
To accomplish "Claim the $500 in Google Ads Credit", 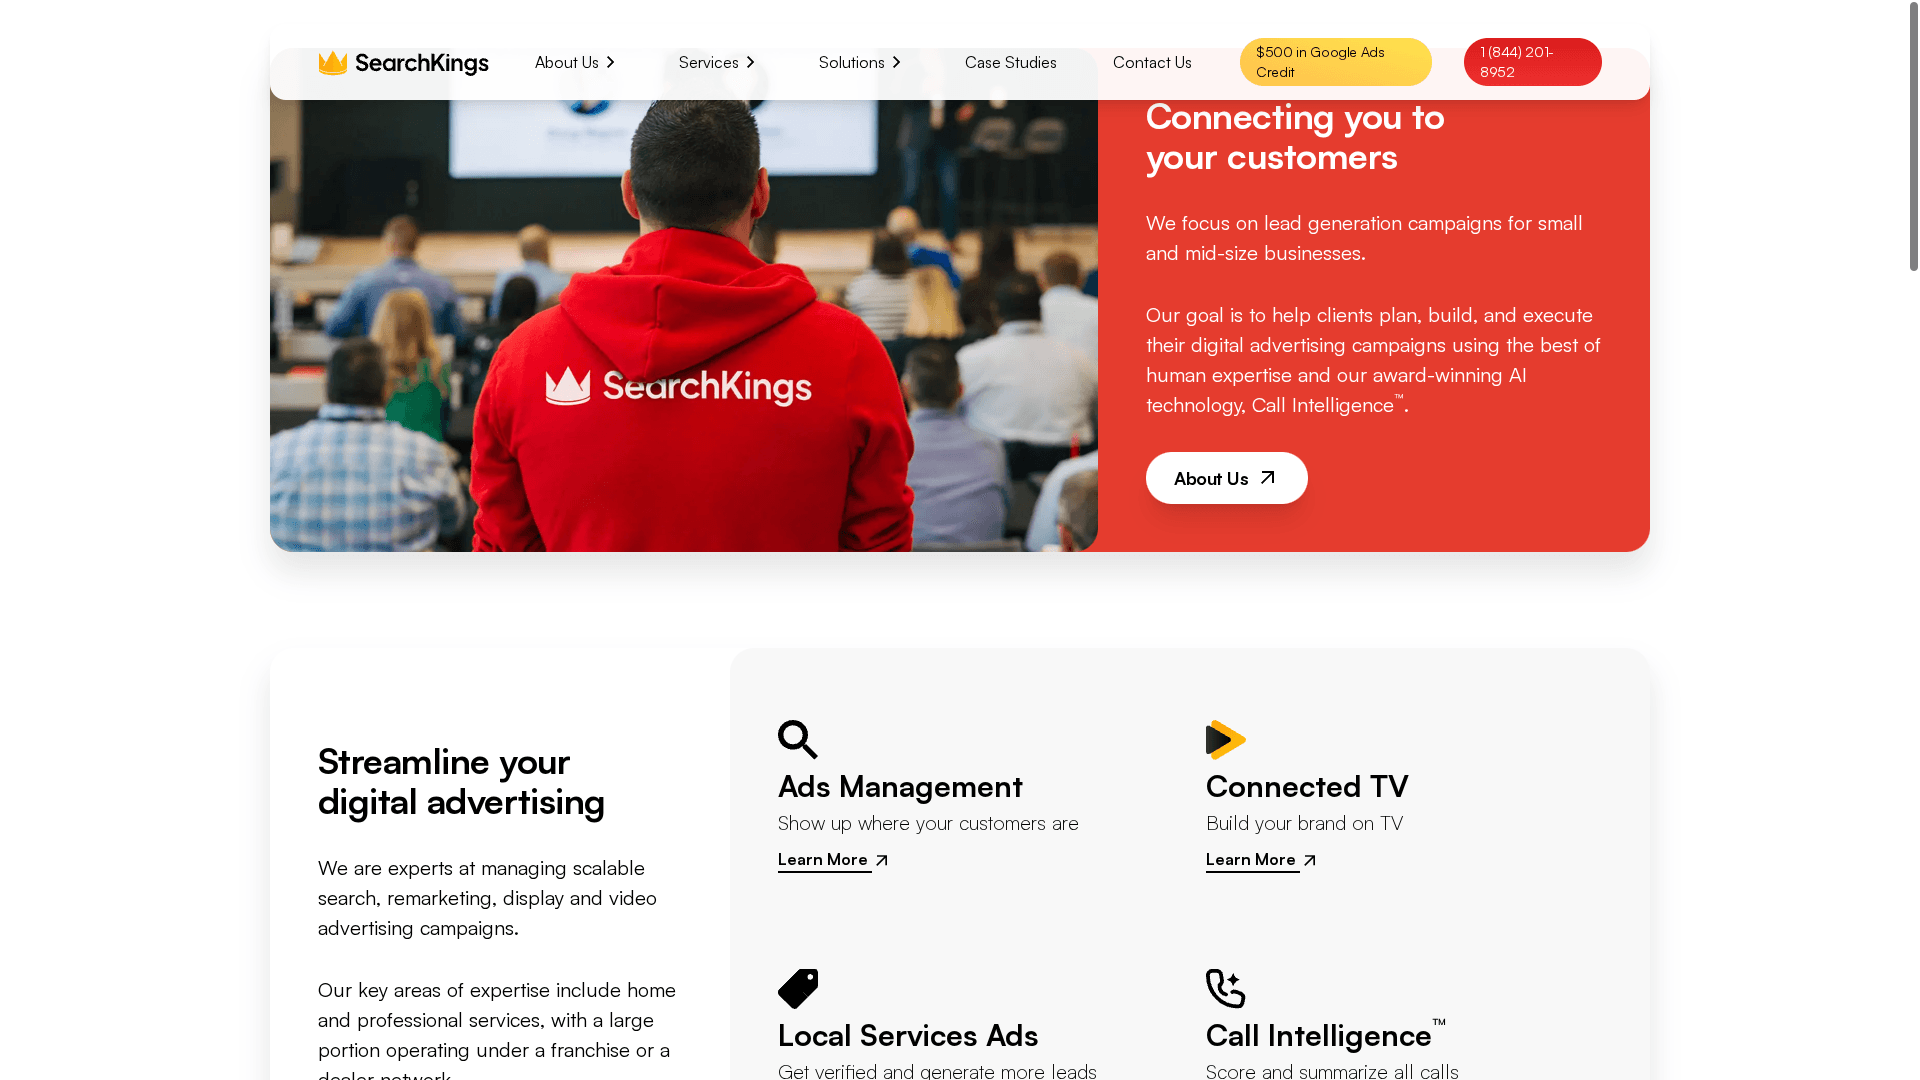I will coord(1335,62).
